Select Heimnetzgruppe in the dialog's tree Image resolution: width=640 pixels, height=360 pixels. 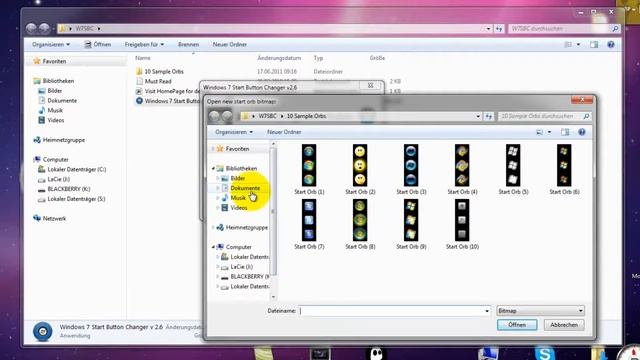(x=247, y=227)
